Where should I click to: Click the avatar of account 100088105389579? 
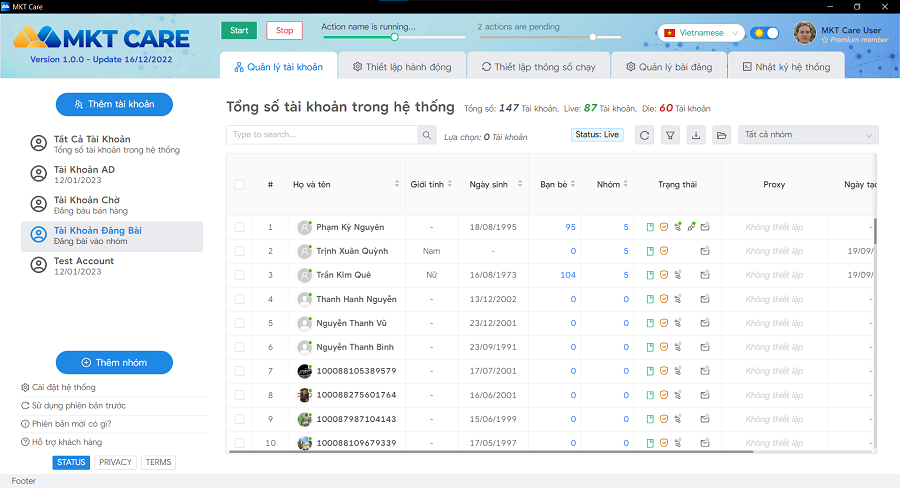click(304, 371)
